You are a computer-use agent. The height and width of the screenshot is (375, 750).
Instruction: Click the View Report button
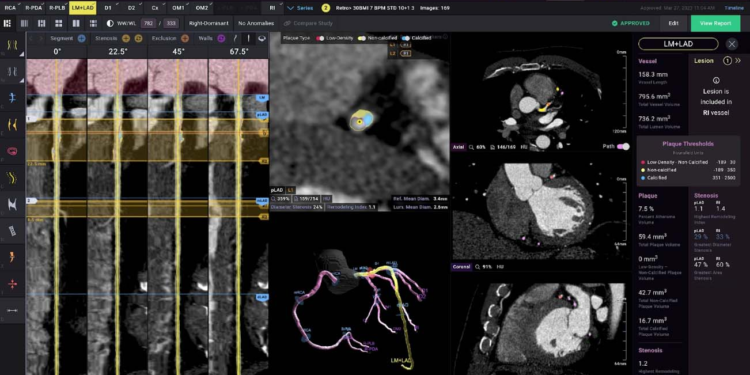coord(715,23)
